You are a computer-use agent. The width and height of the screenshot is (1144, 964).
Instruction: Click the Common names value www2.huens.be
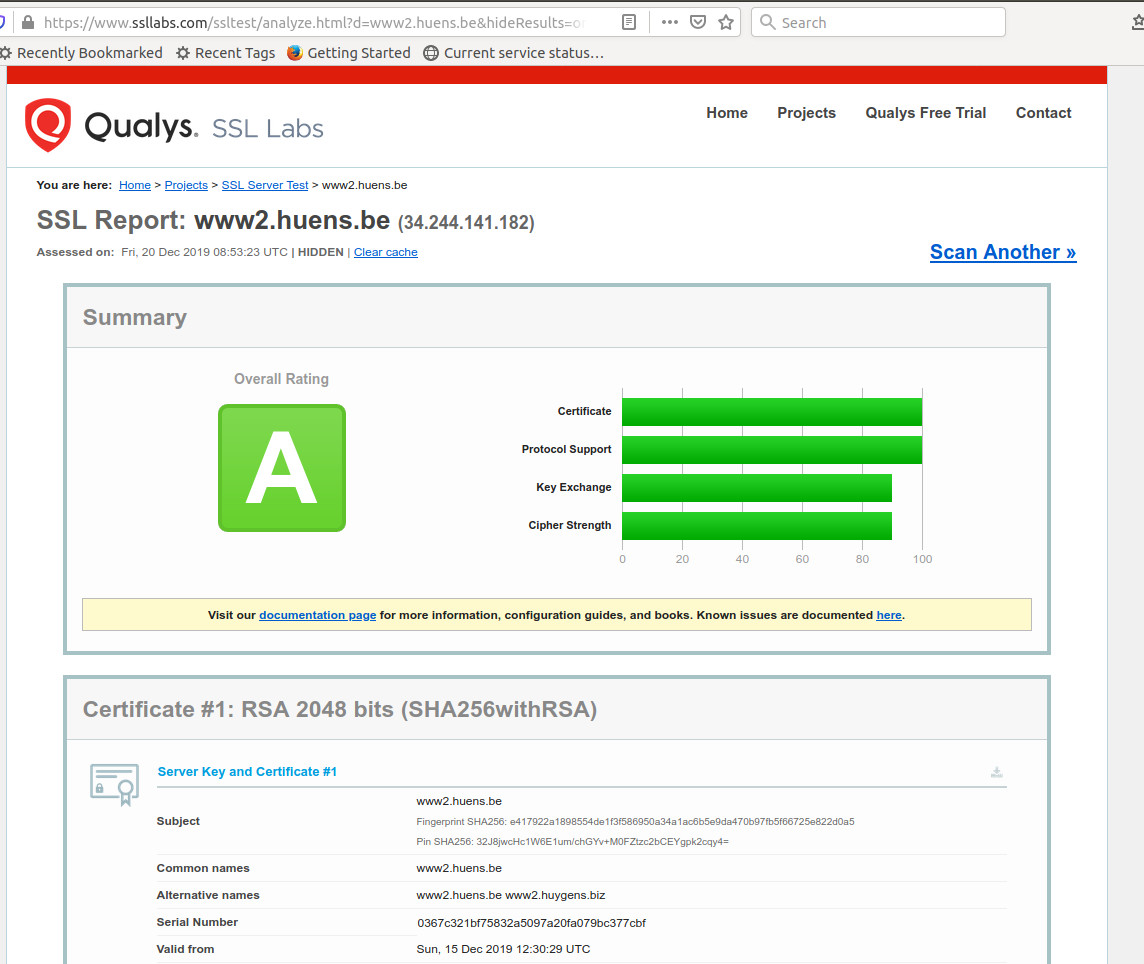tap(459, 868)
